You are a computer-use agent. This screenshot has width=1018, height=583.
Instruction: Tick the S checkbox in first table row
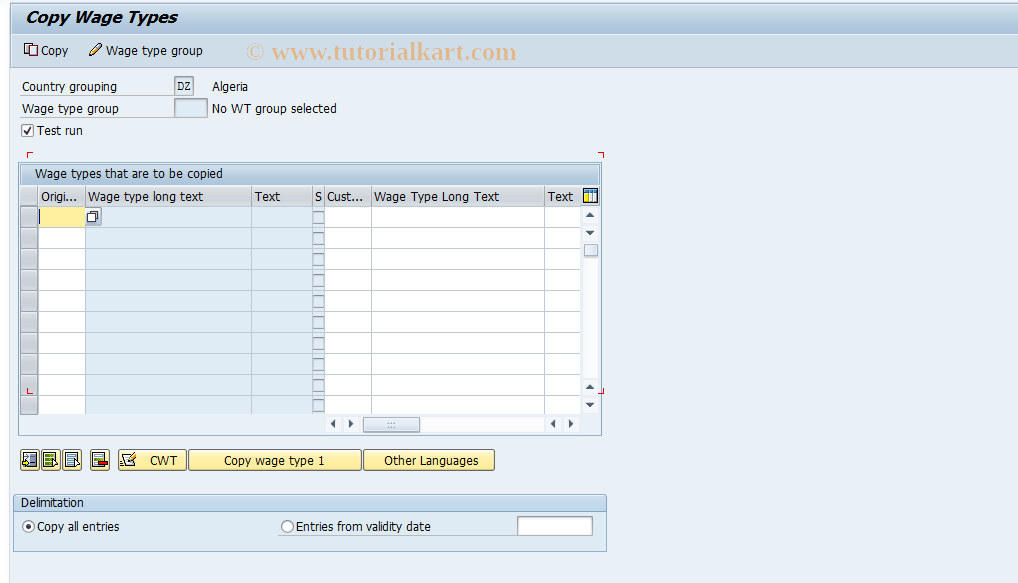click(318, 217)
